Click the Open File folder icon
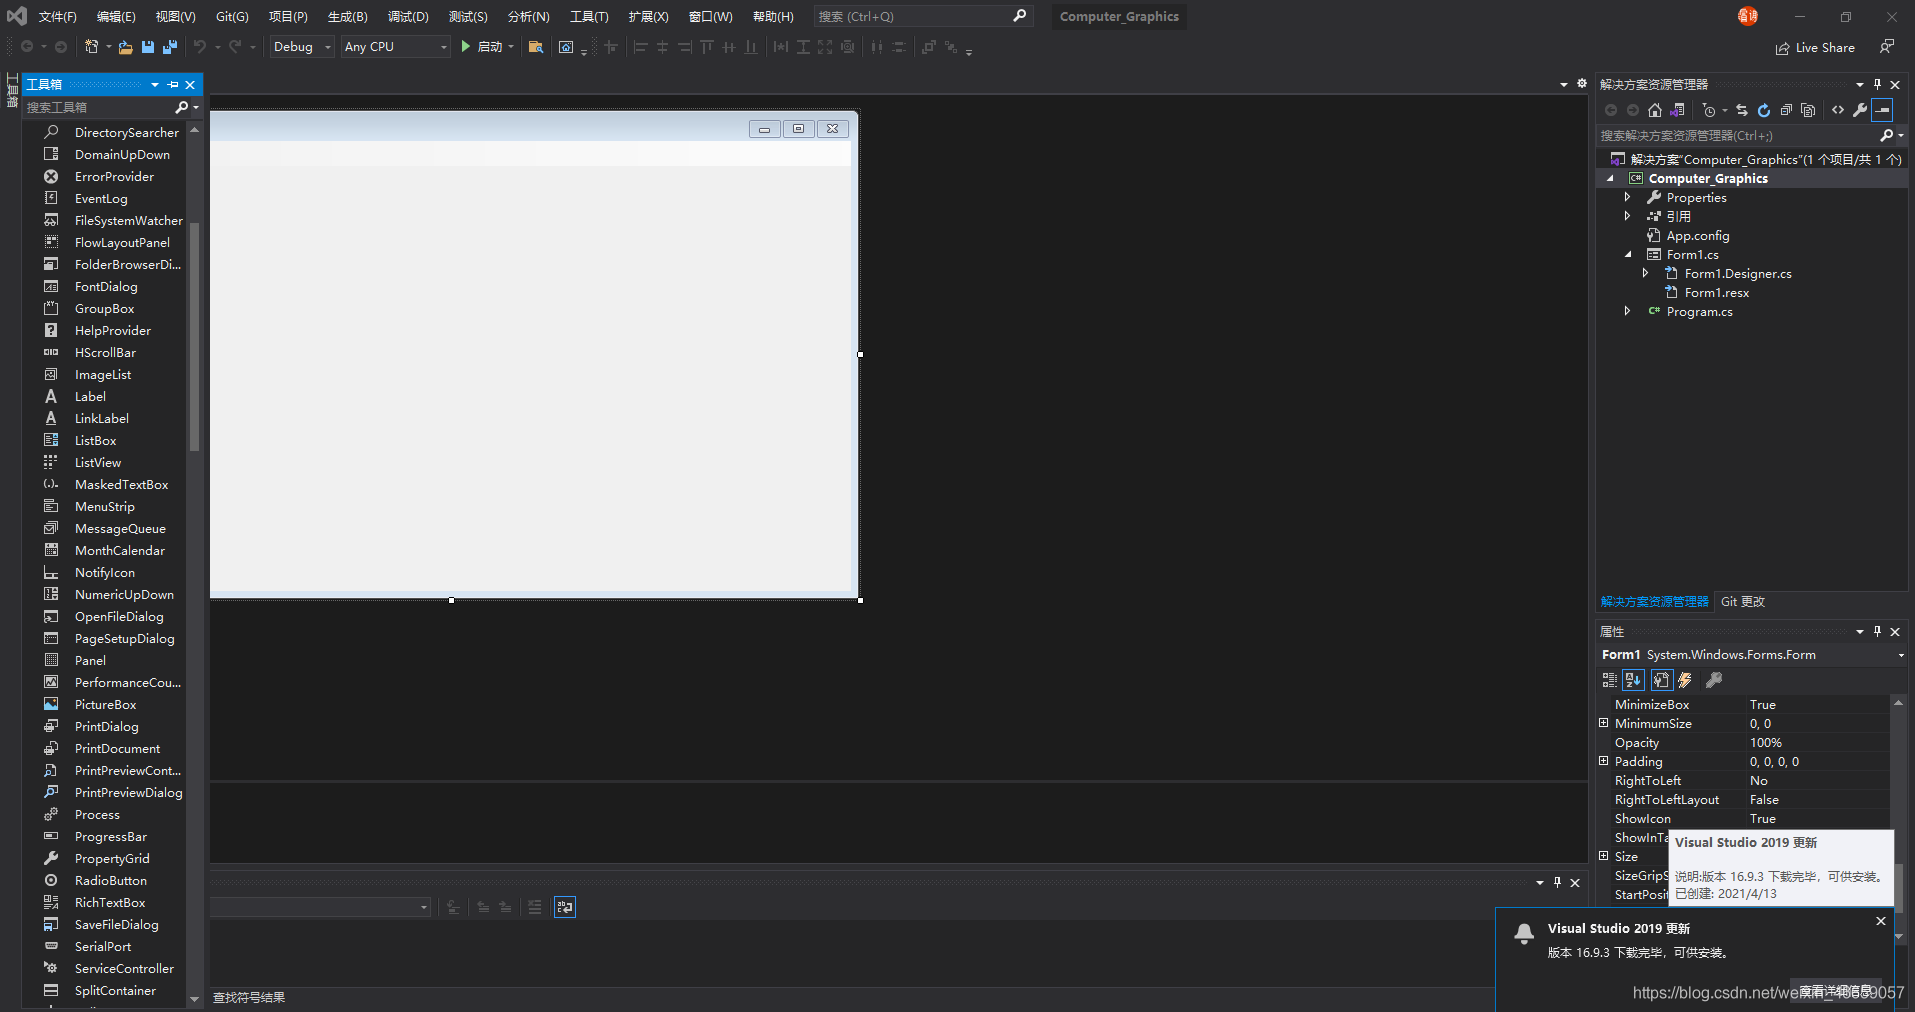 click(125, 47)
